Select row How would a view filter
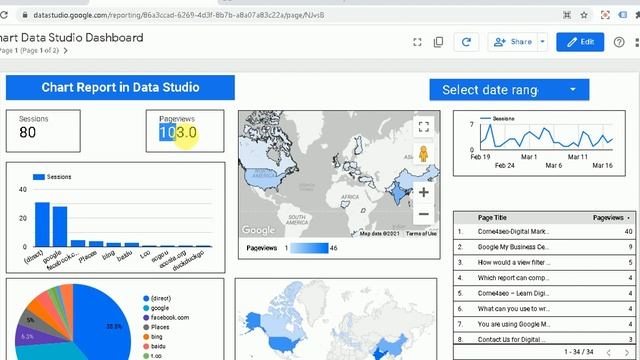This screenshot has height=360, width=640. (x=544, y=262)
